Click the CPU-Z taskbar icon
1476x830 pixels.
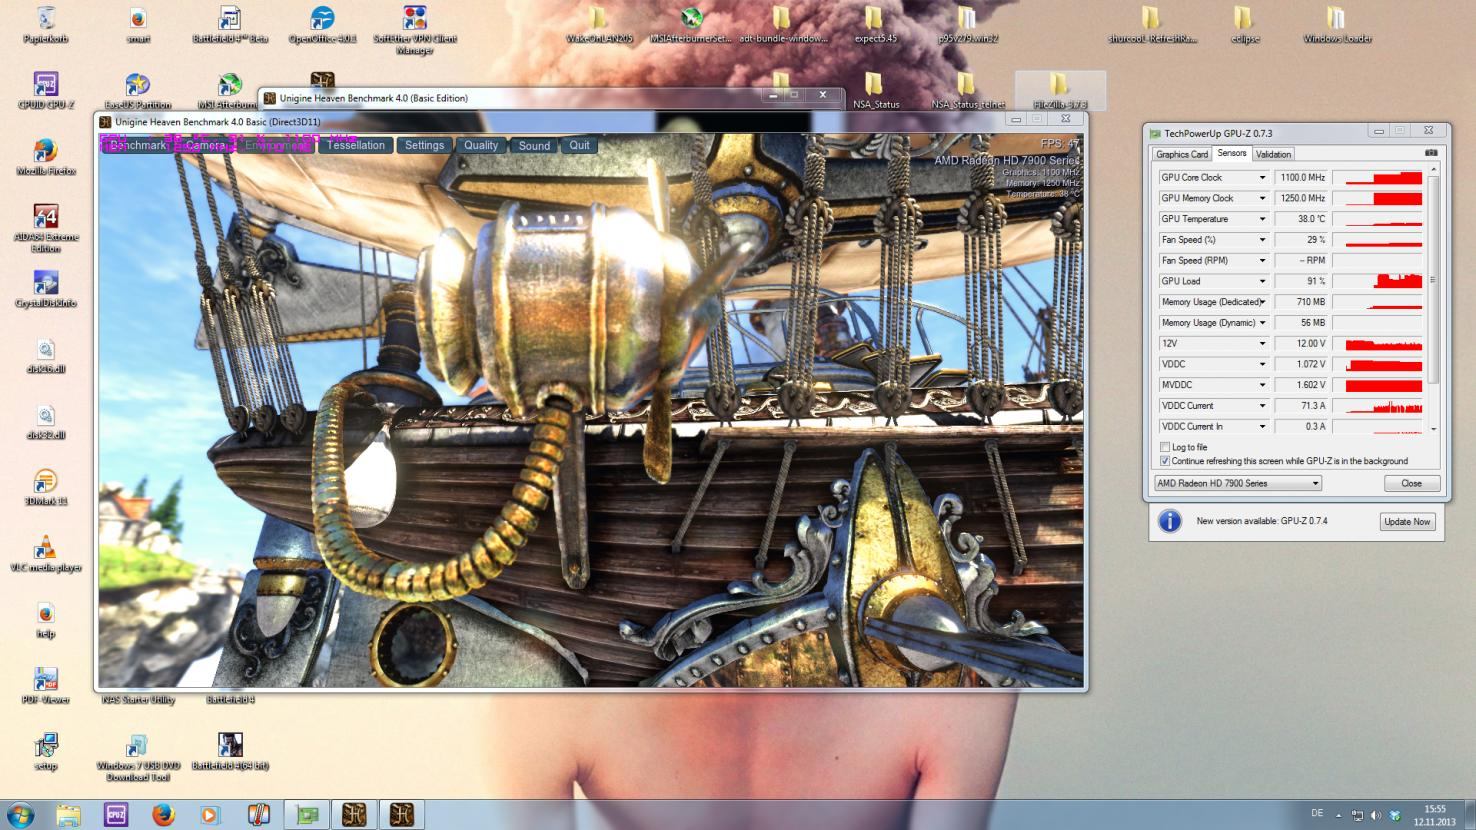[x=116, y=815]
